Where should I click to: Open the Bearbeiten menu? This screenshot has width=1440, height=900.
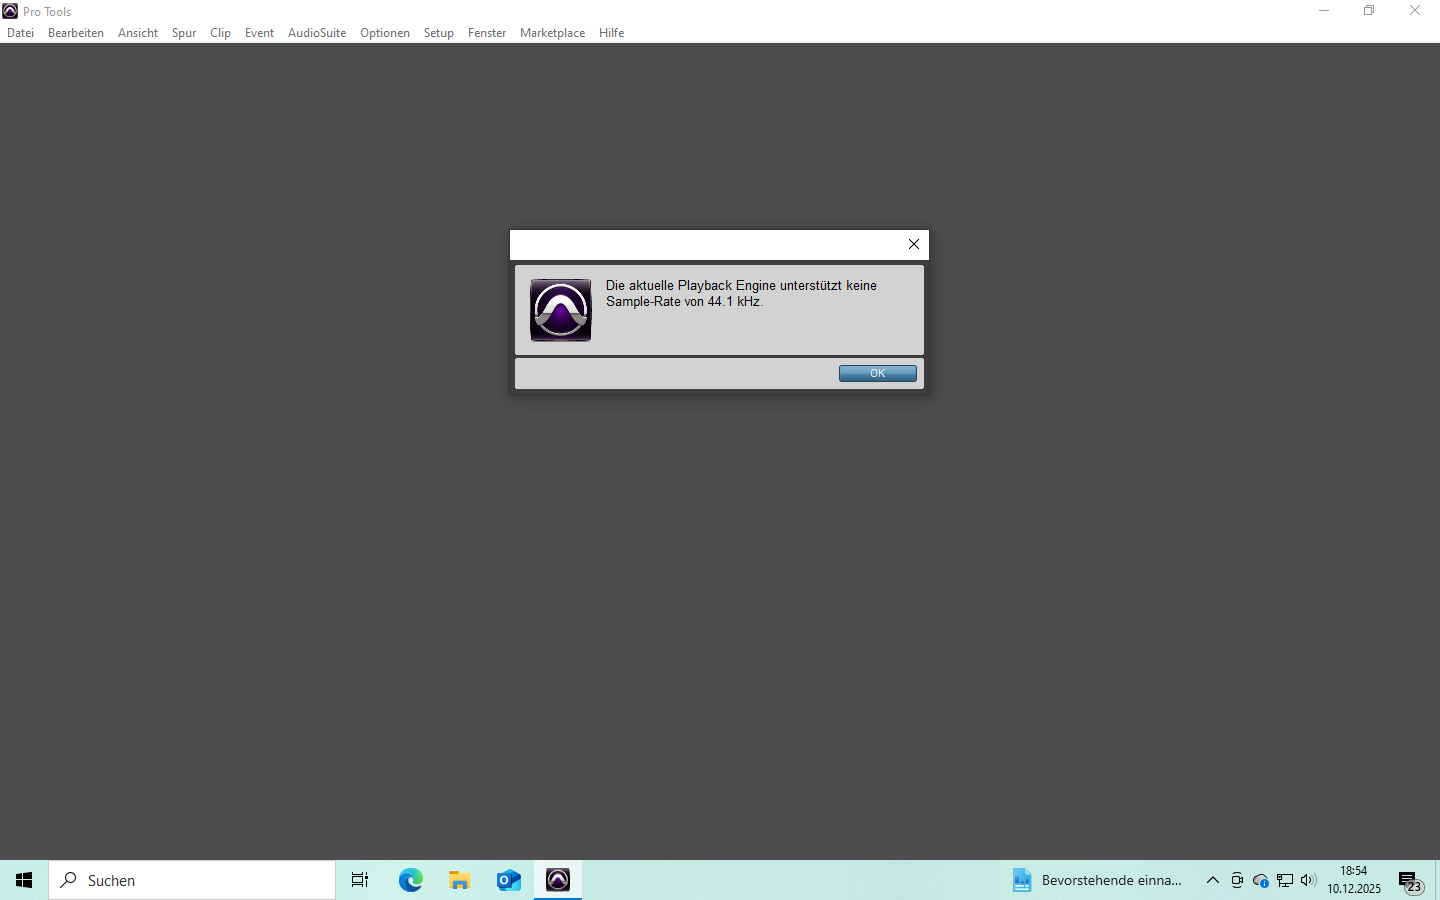point(76,33)
